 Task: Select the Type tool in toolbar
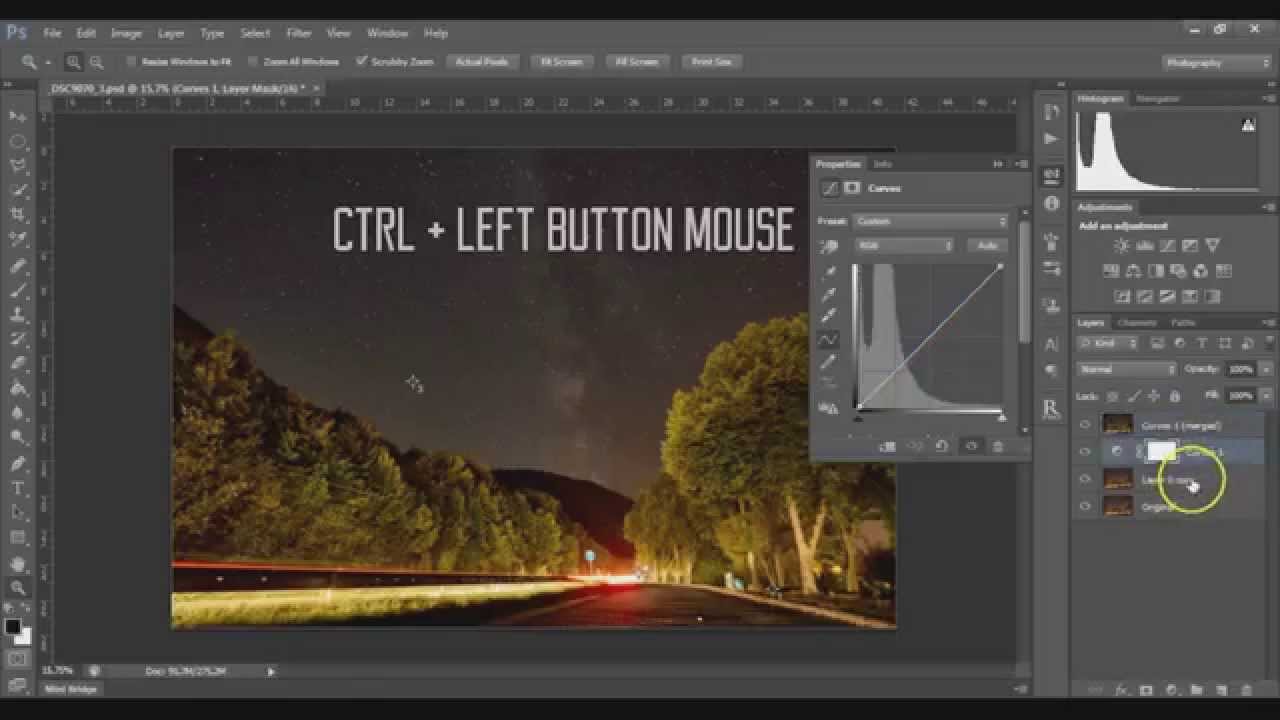click(18, 488)
